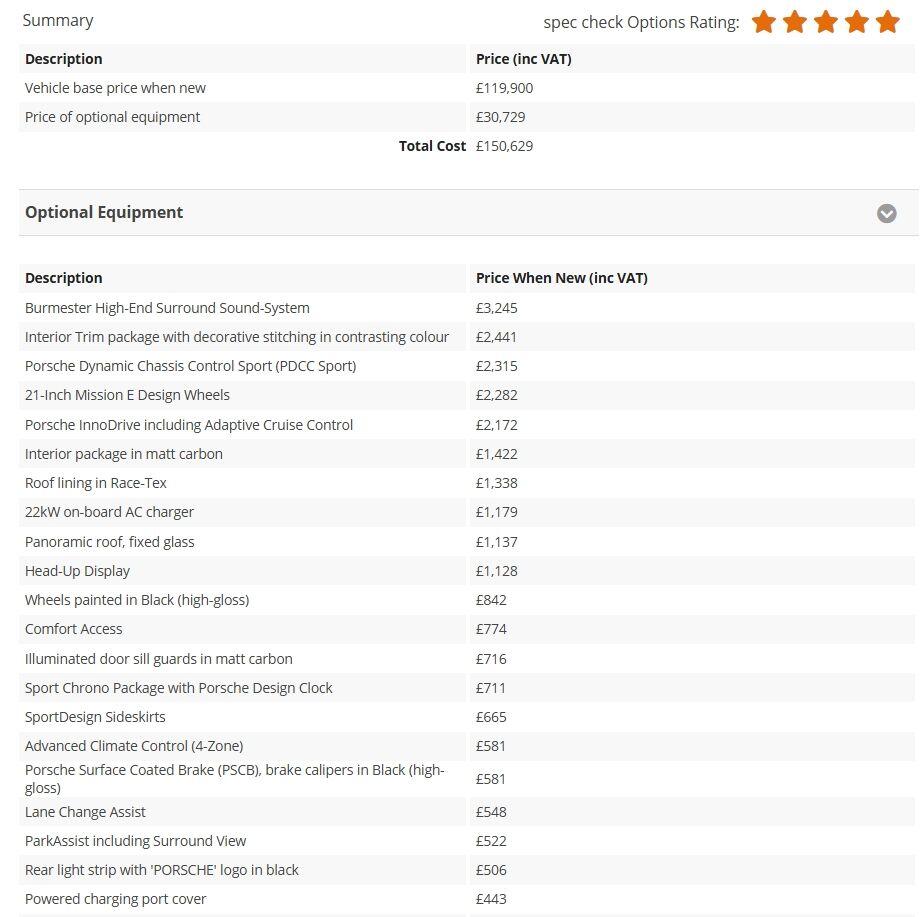Click the Head-Up Display option row

point(77,571)
